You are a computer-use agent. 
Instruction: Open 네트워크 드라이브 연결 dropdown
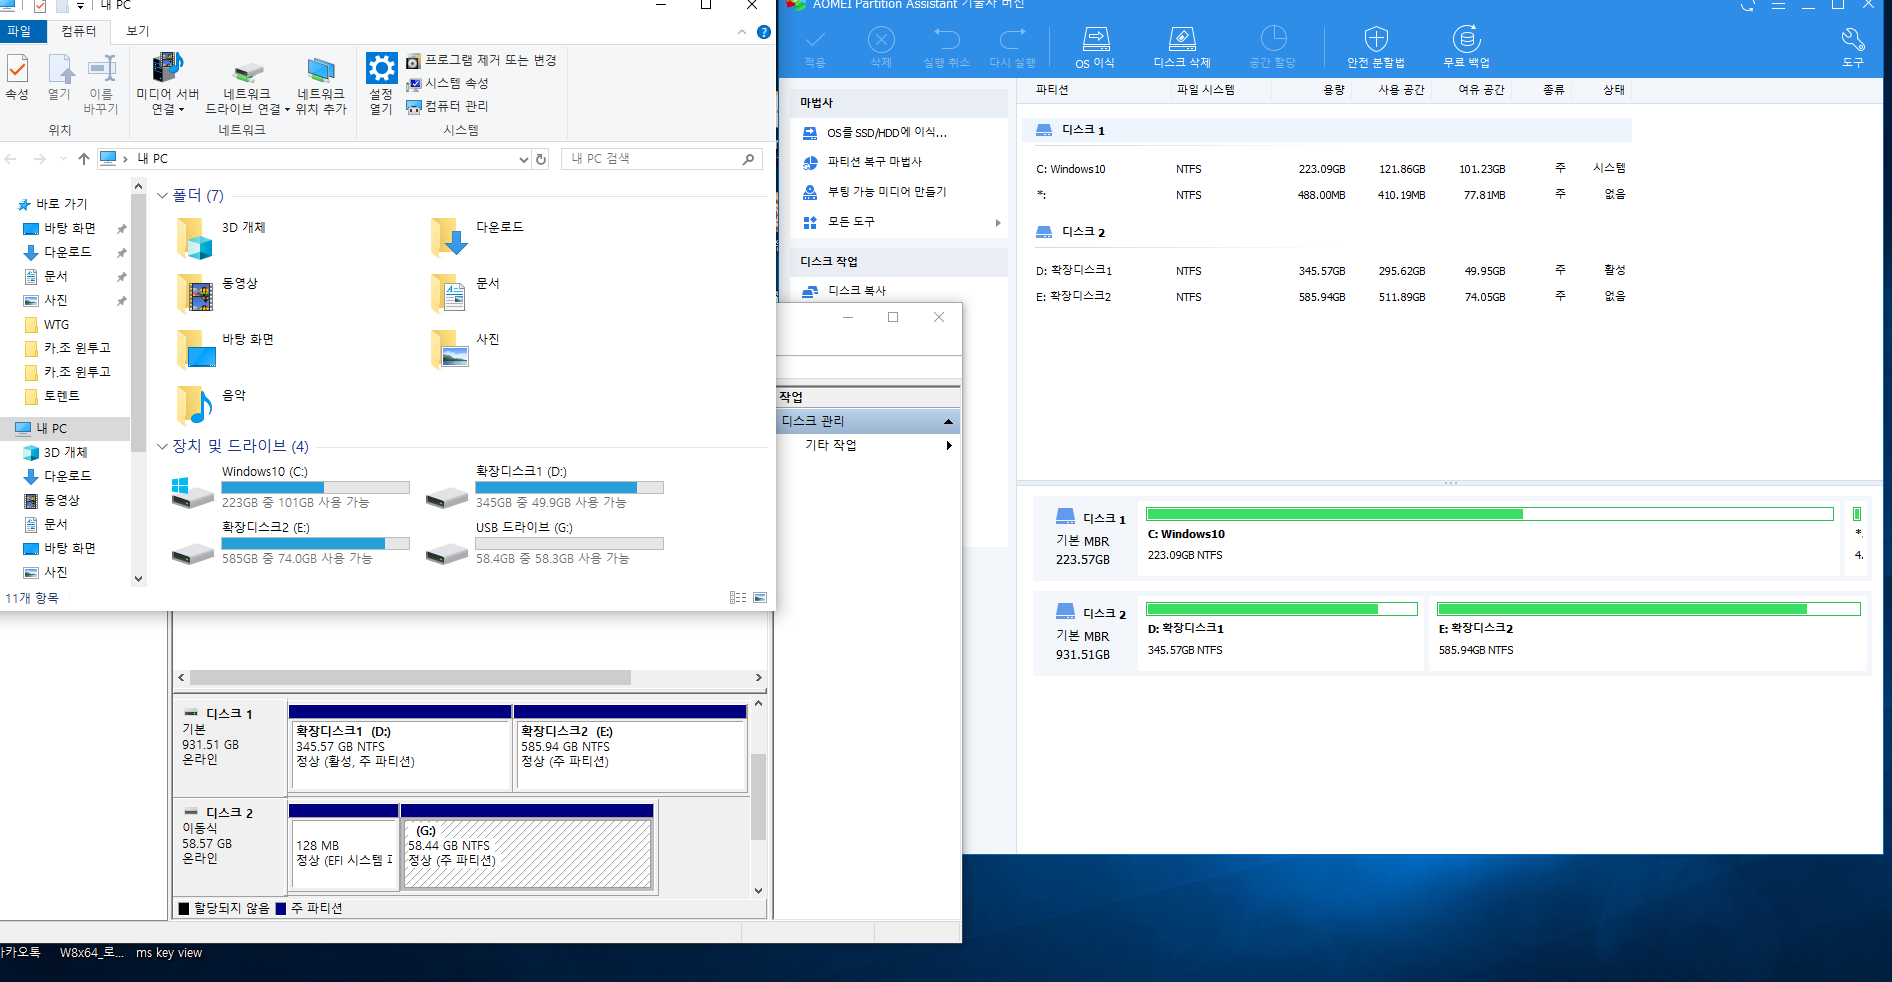(247, 86)
